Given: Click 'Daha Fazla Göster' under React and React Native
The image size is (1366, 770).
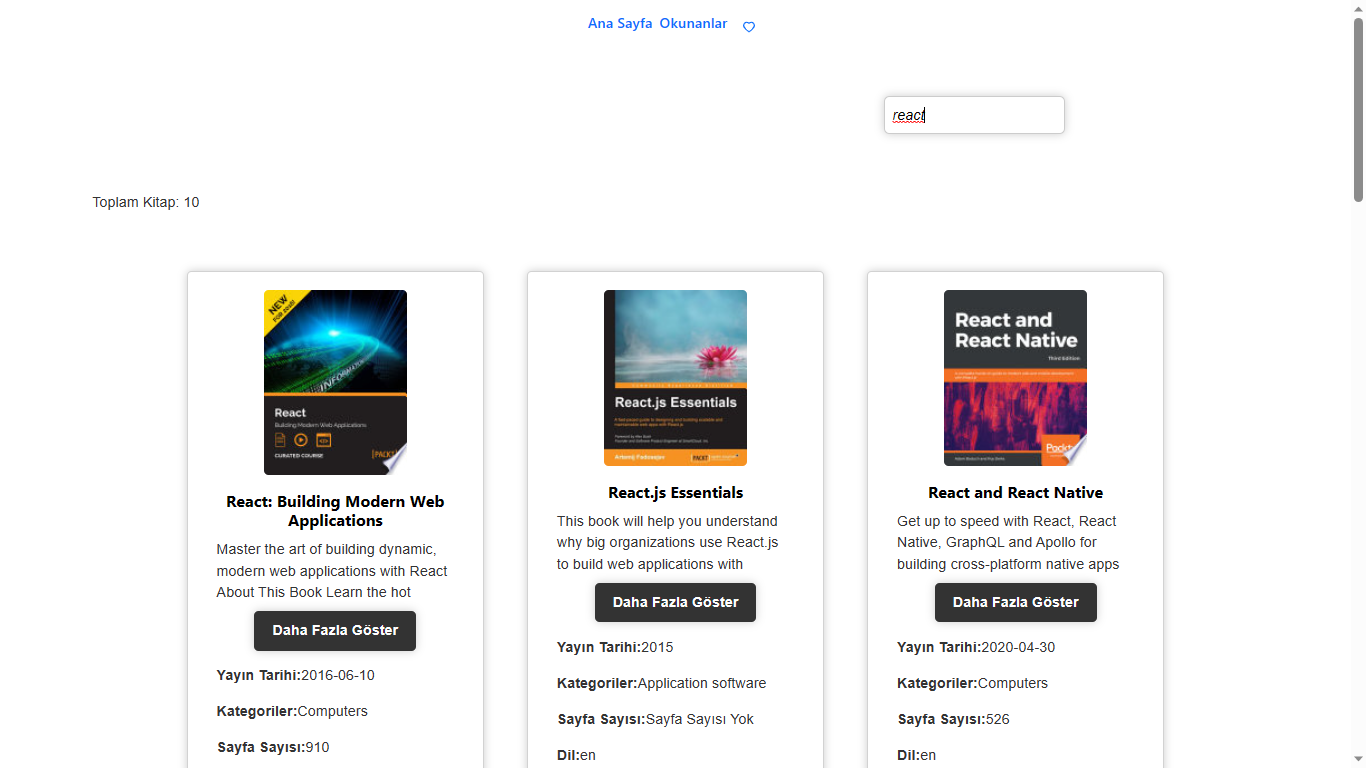Looking at the screenshot, I should (1015, 602).
